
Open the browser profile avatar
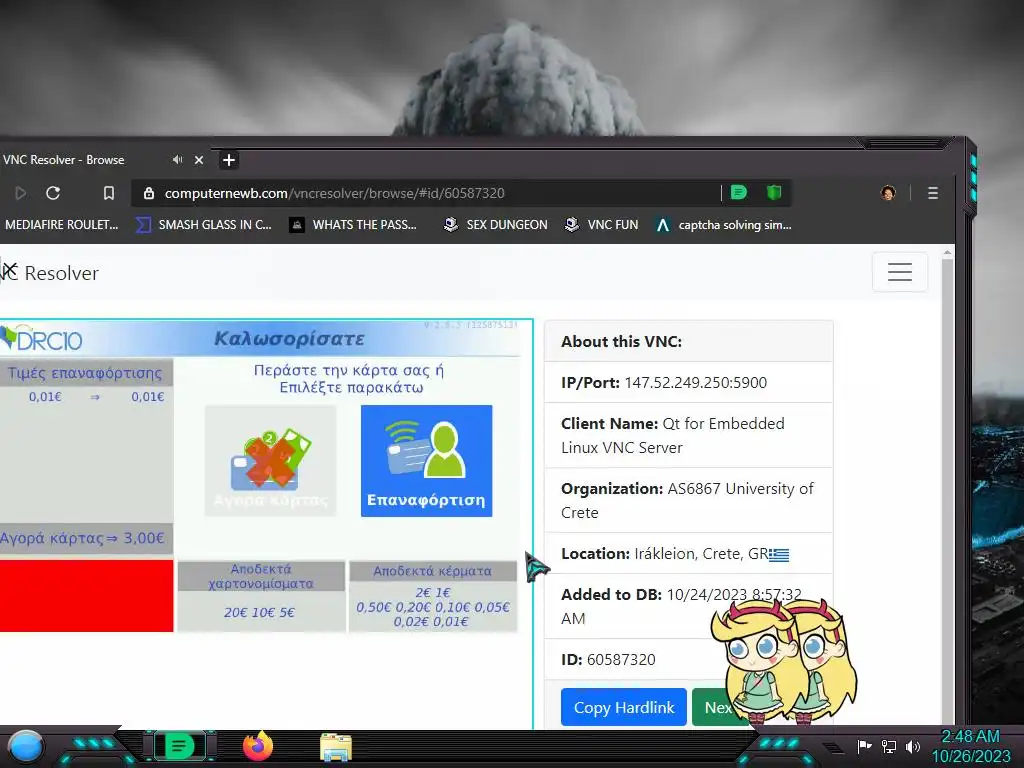pyautogui.click(x=888, y=193)
